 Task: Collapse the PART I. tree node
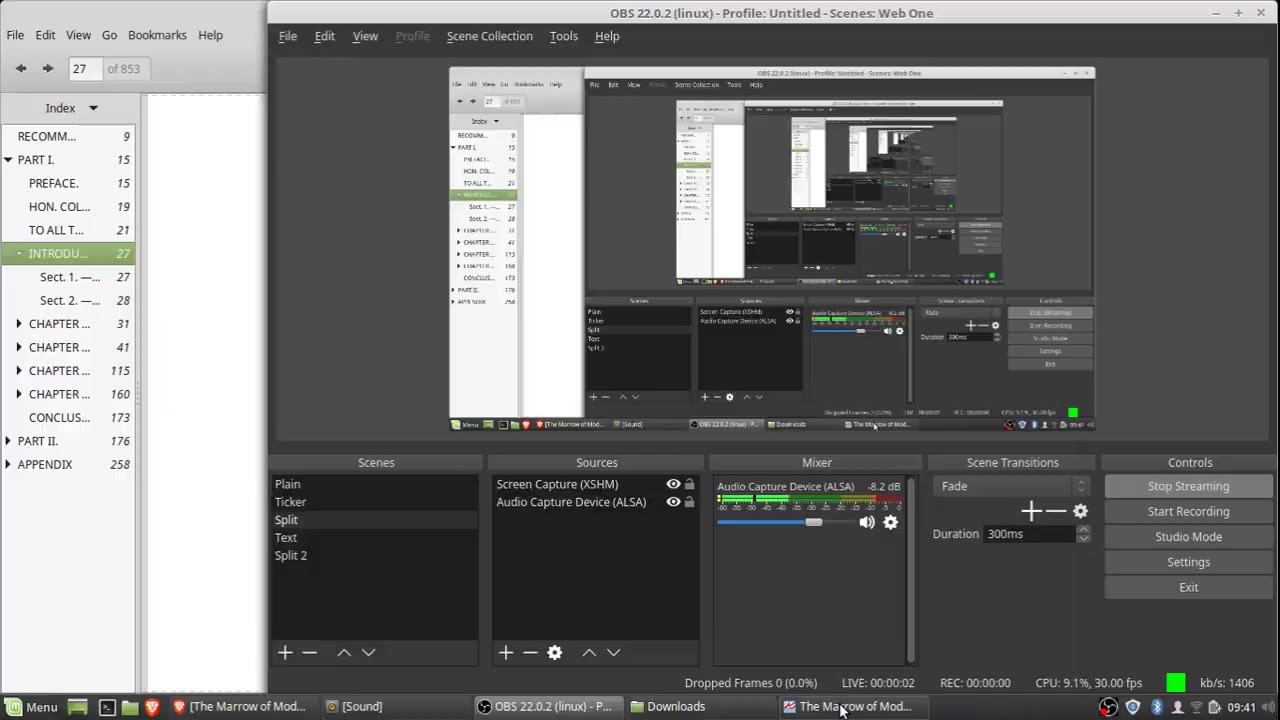(x=8, y=160)
